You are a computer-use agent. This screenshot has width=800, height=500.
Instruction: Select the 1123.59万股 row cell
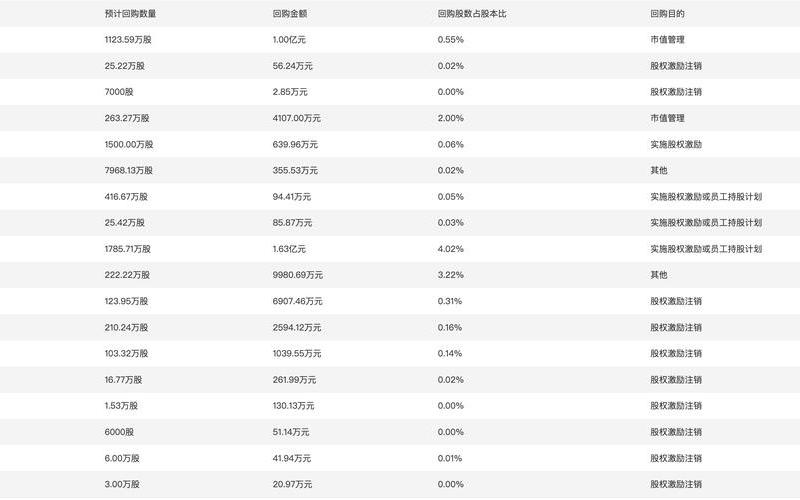pyautogui.click(x=128, y=40)
